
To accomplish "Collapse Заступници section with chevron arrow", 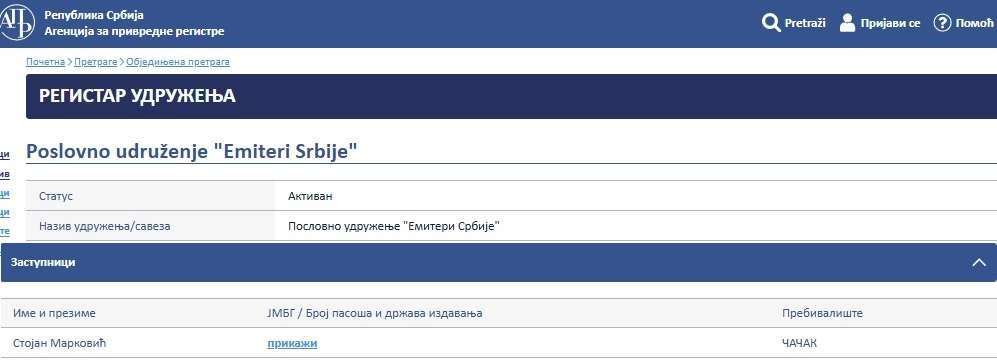I will [979, 262].
